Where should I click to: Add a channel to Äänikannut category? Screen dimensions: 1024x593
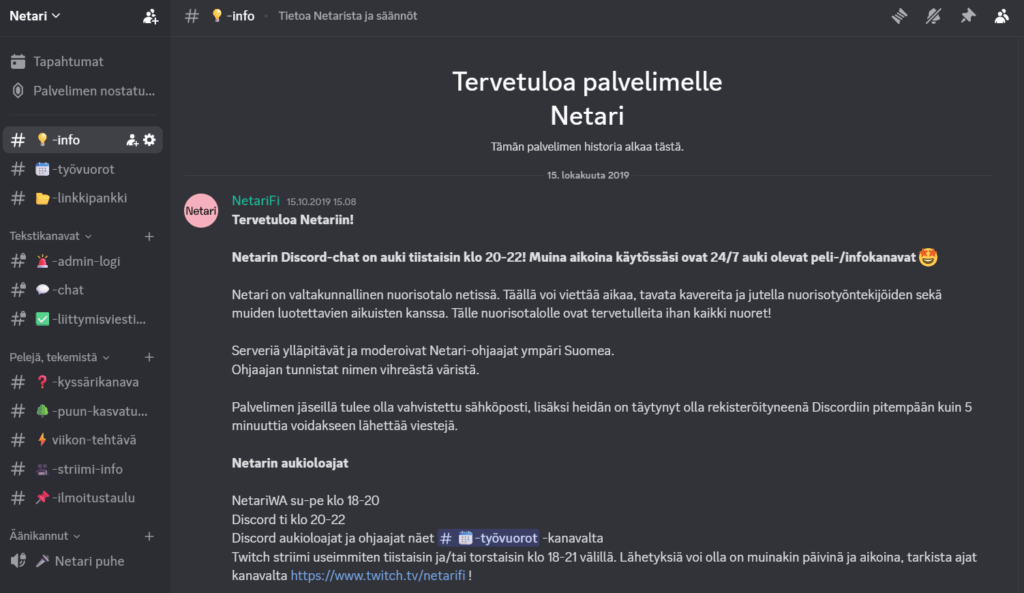click(149, 536)
